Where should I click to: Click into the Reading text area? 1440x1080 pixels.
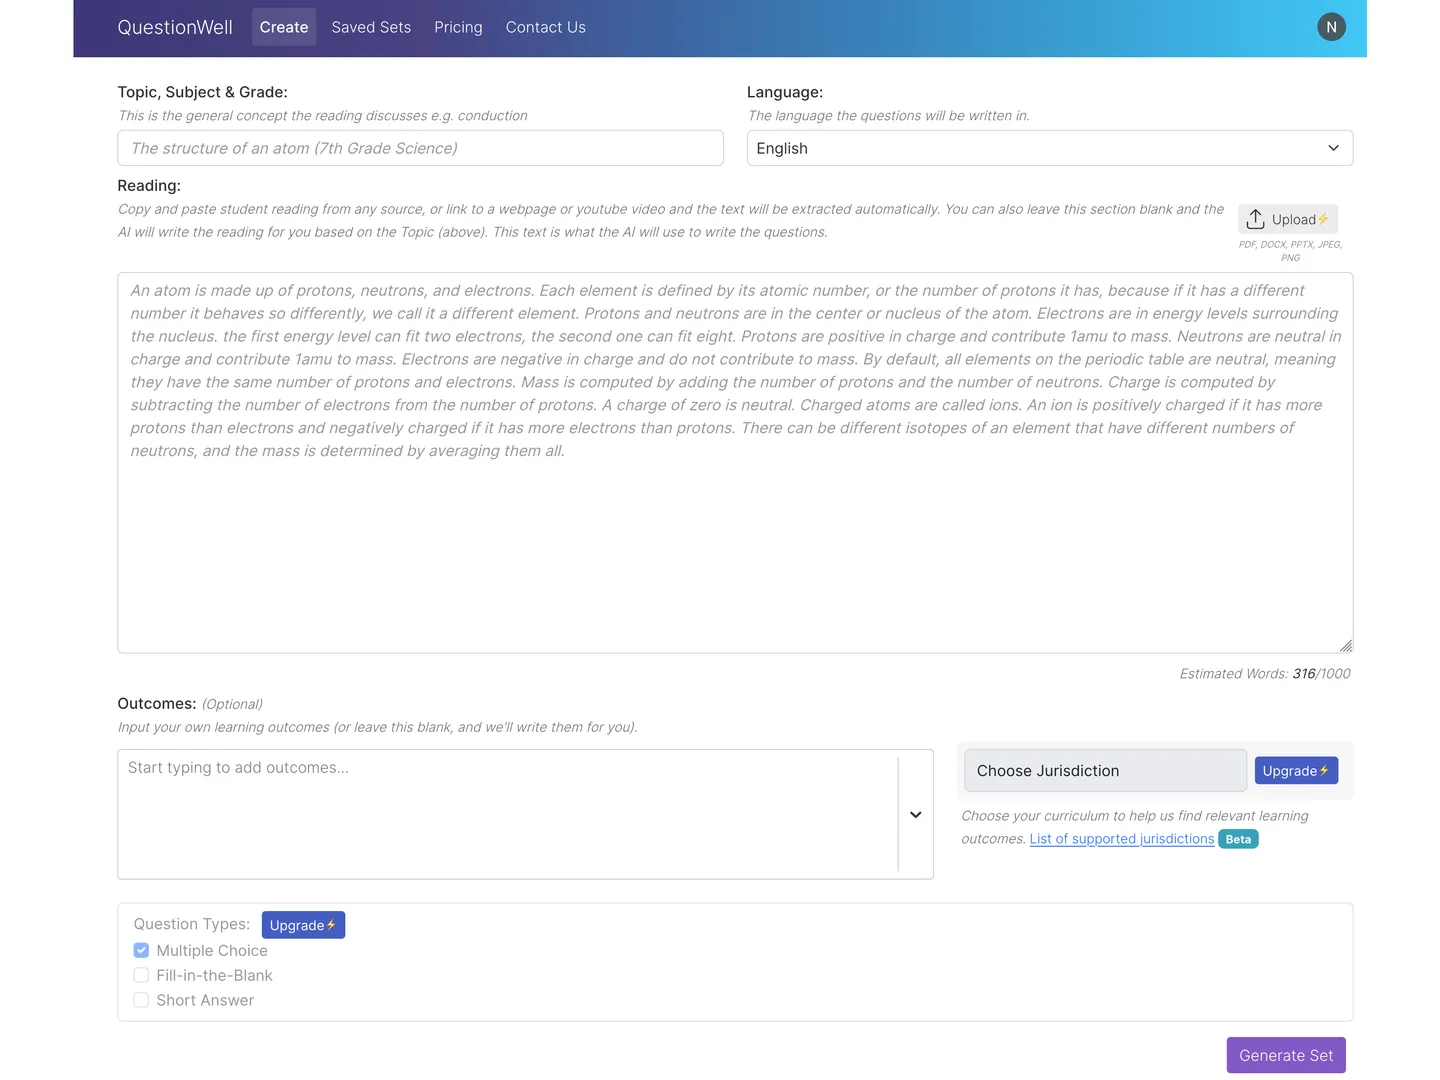735,463
